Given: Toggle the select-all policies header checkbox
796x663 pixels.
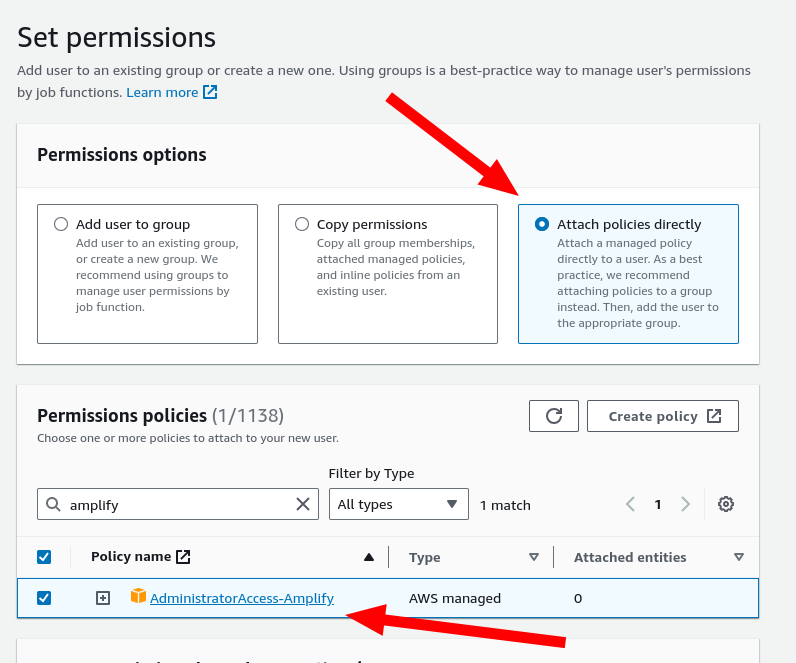Looking at the screenshot, I should point(44,557).
